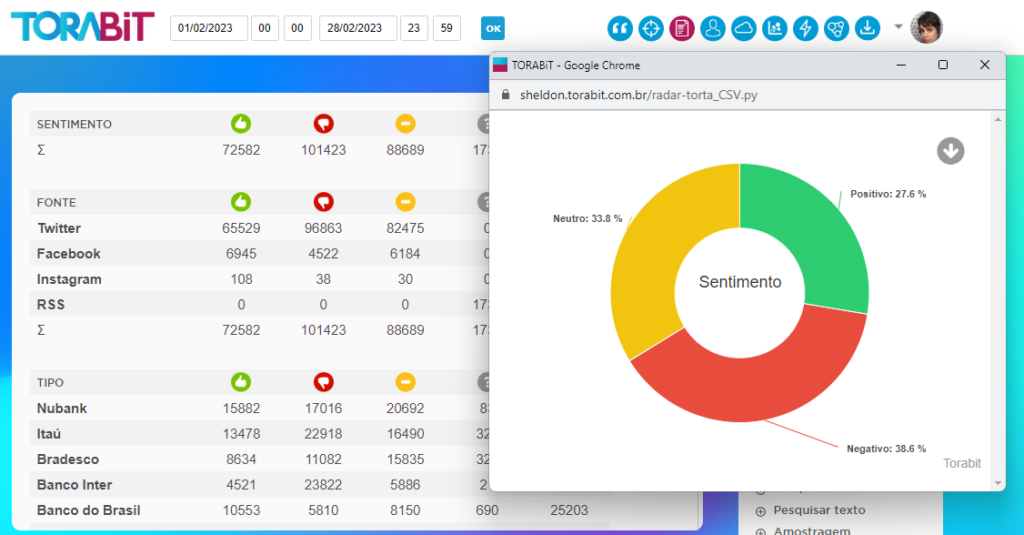This screenshot has width=1024, height=535.
Task: Select the Twitter source row label
Action: pos(59,228)
